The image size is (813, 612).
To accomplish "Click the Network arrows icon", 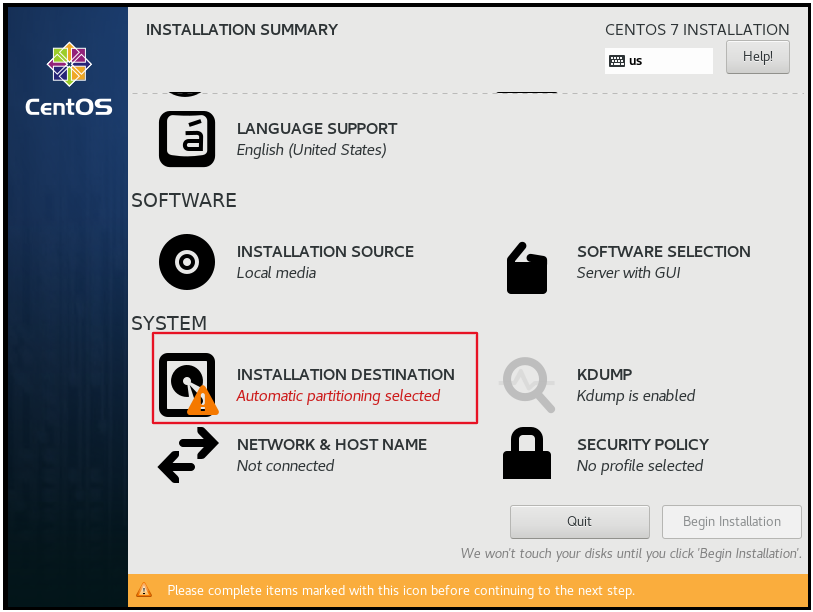I will [x=188, y=455].
